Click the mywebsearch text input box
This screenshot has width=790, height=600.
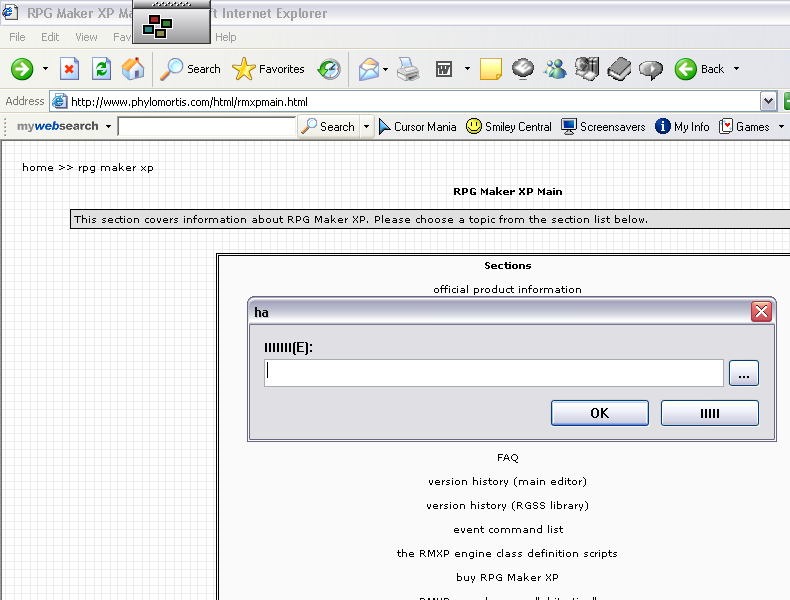click(x=207, y=126)
